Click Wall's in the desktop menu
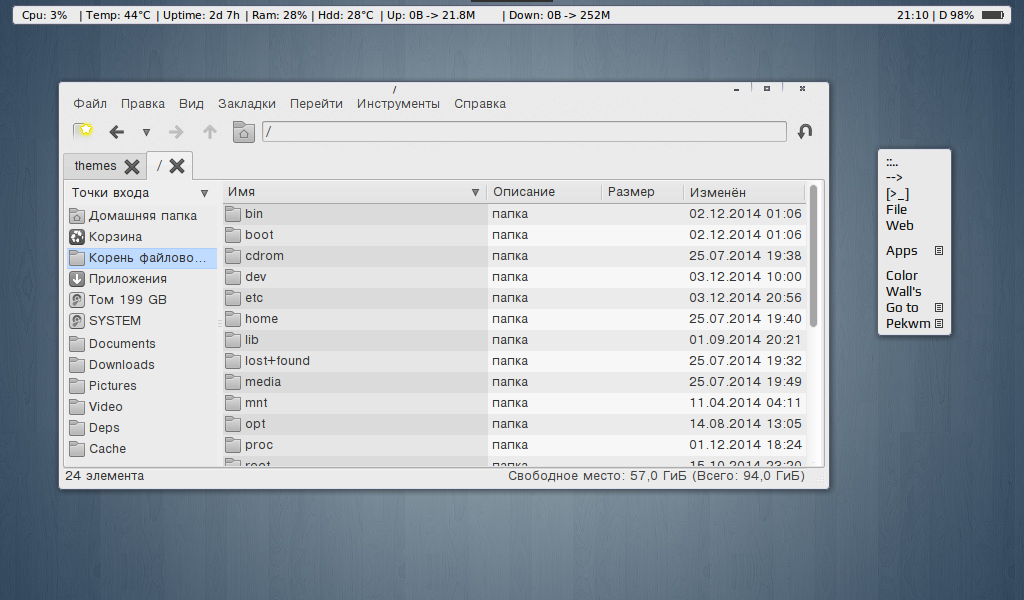Image resolution: width=1024 pixels, height=600 pixels. (903, 292)
